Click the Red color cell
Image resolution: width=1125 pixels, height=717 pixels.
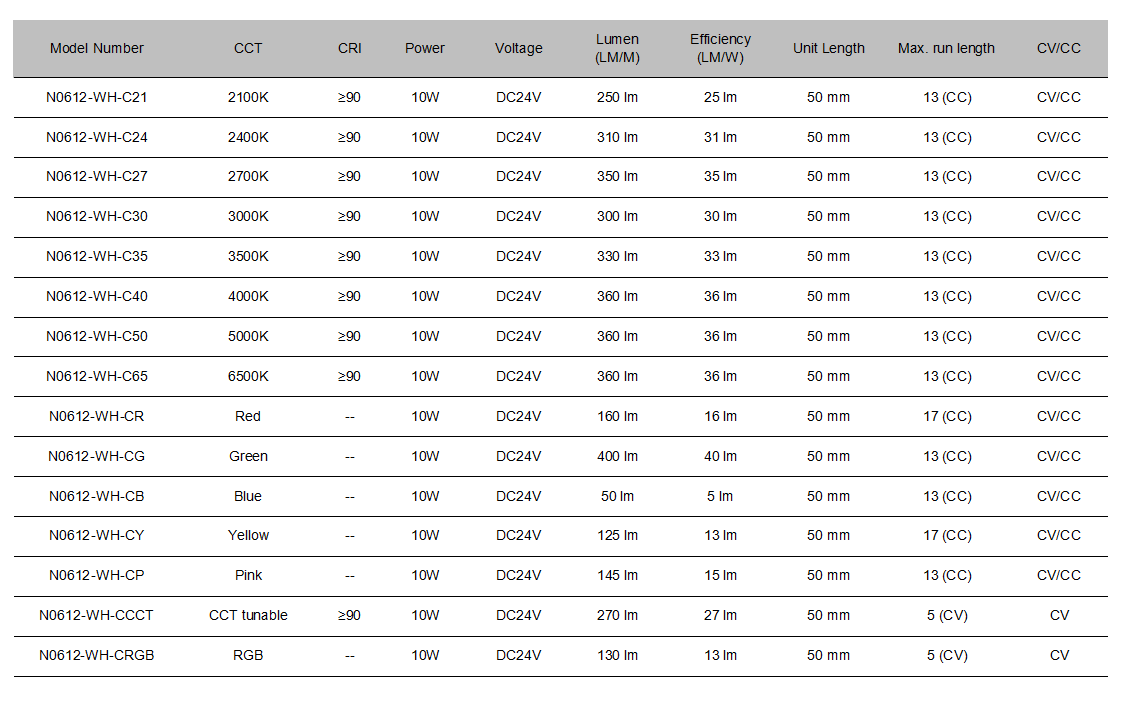(x=248, y=416)
